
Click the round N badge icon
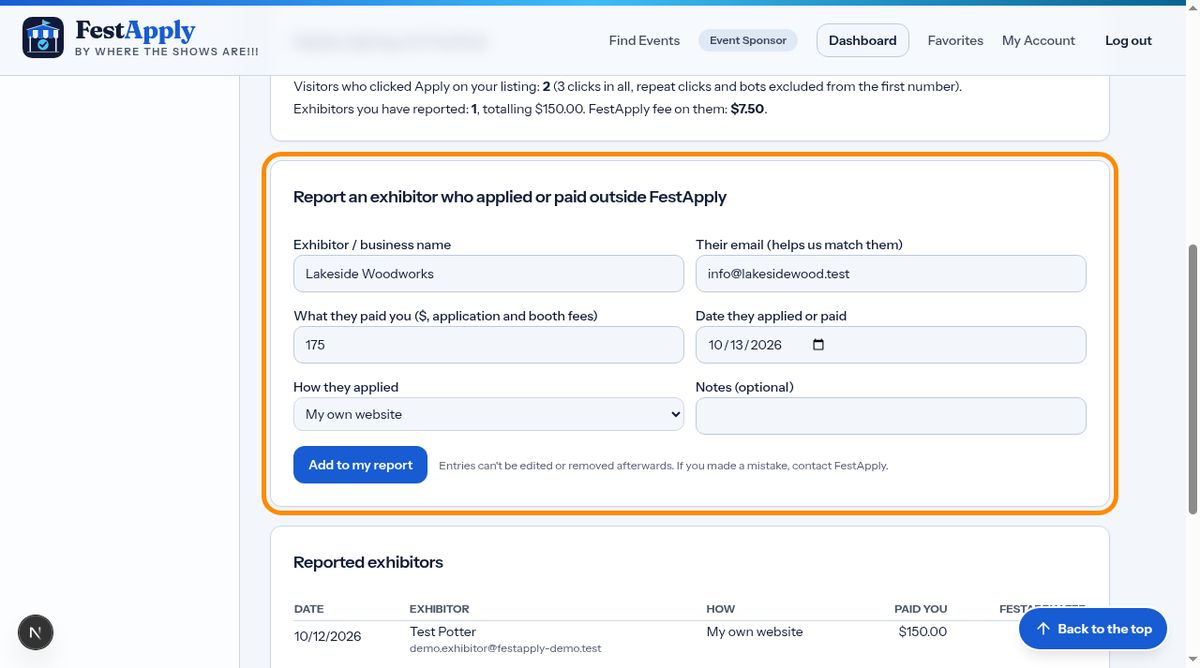point(36,632)
